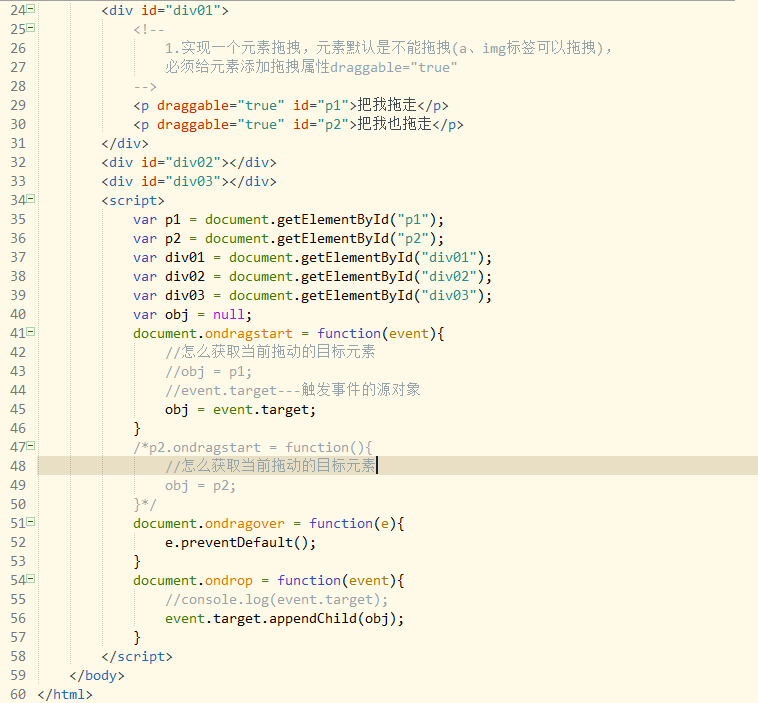
Task: Click the '<div id="div02"></div>' line
Action: pos(189,162)
